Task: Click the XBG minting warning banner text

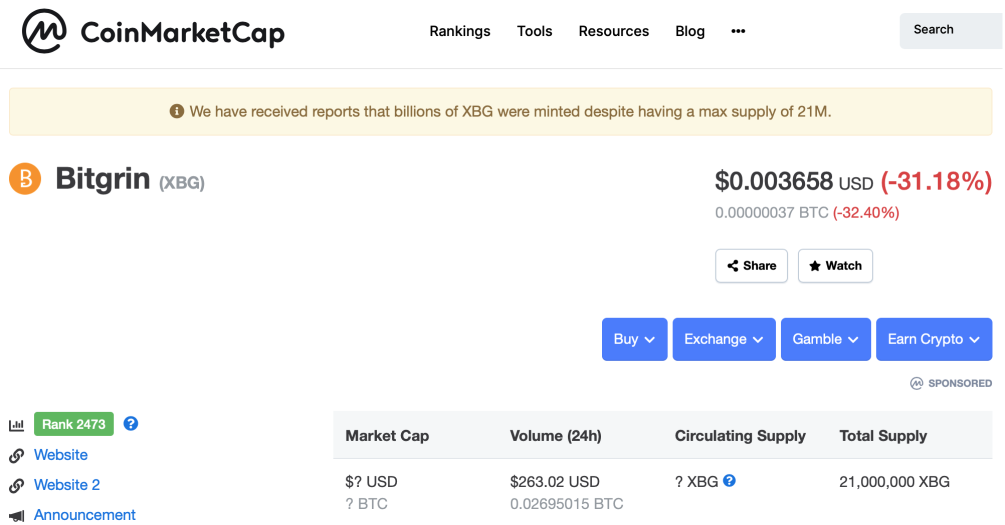Action: [510, 112]
